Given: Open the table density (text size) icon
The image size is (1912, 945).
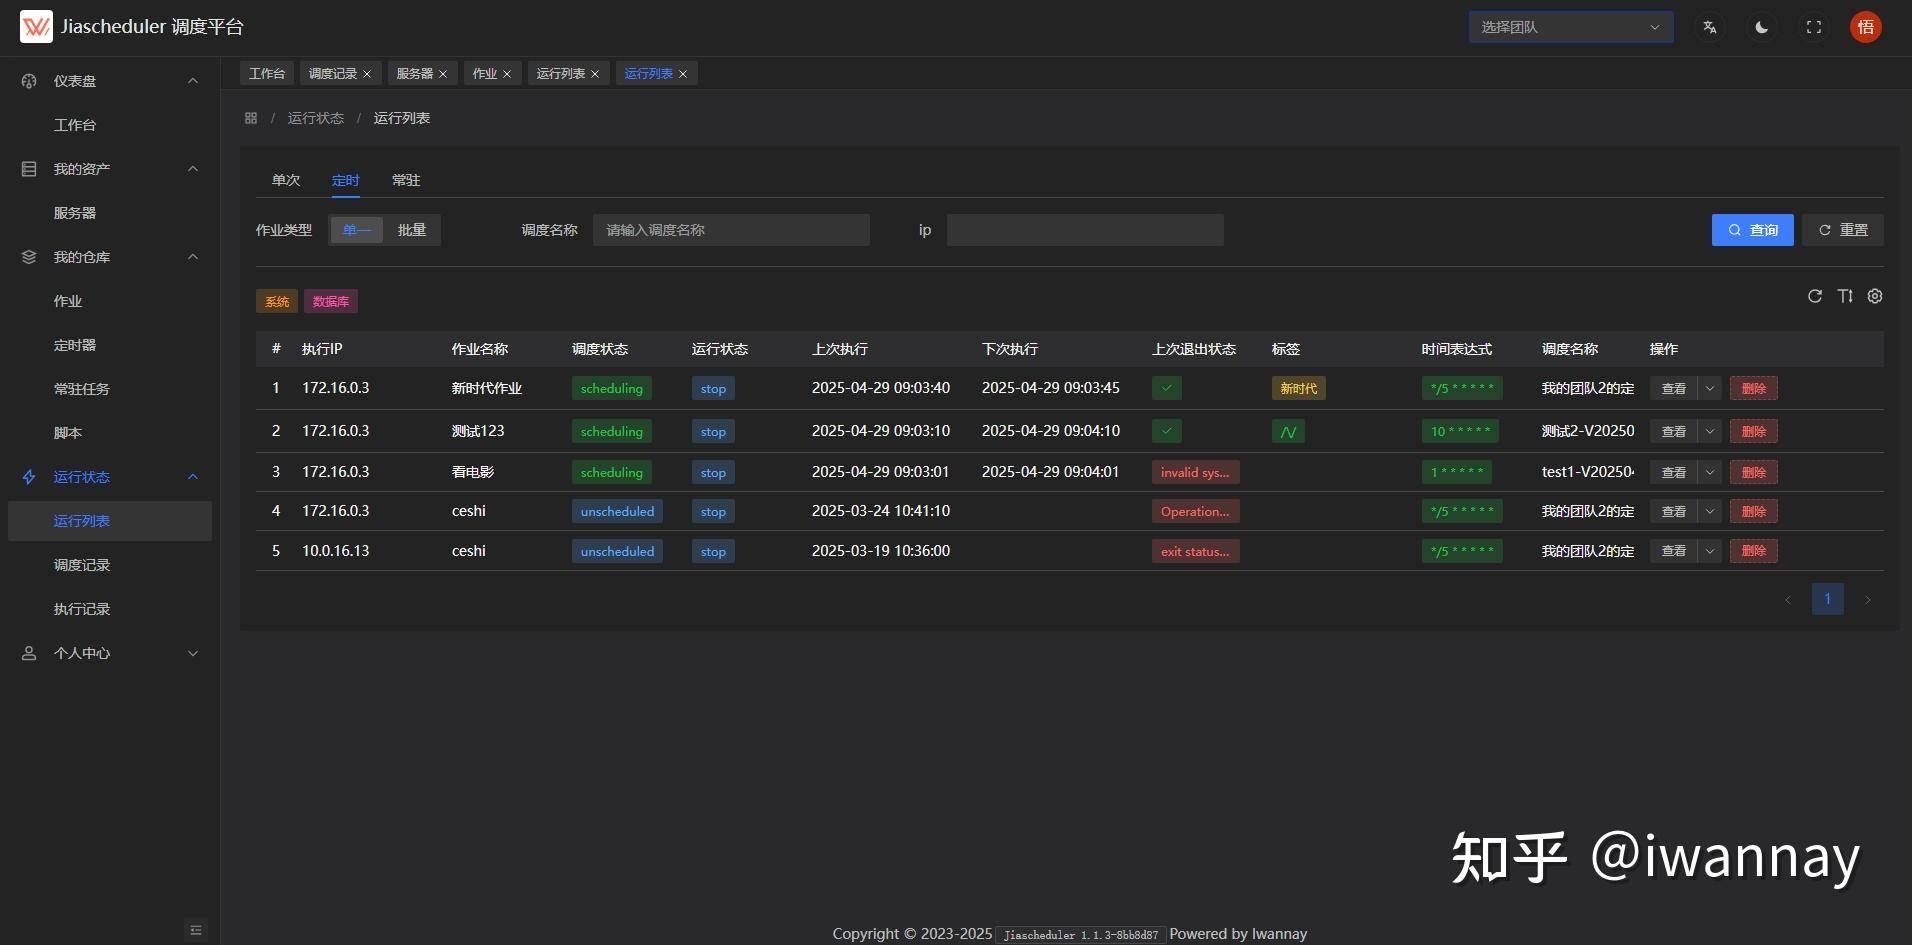Looking at the screenshot, I should [x=1845, y=296].
